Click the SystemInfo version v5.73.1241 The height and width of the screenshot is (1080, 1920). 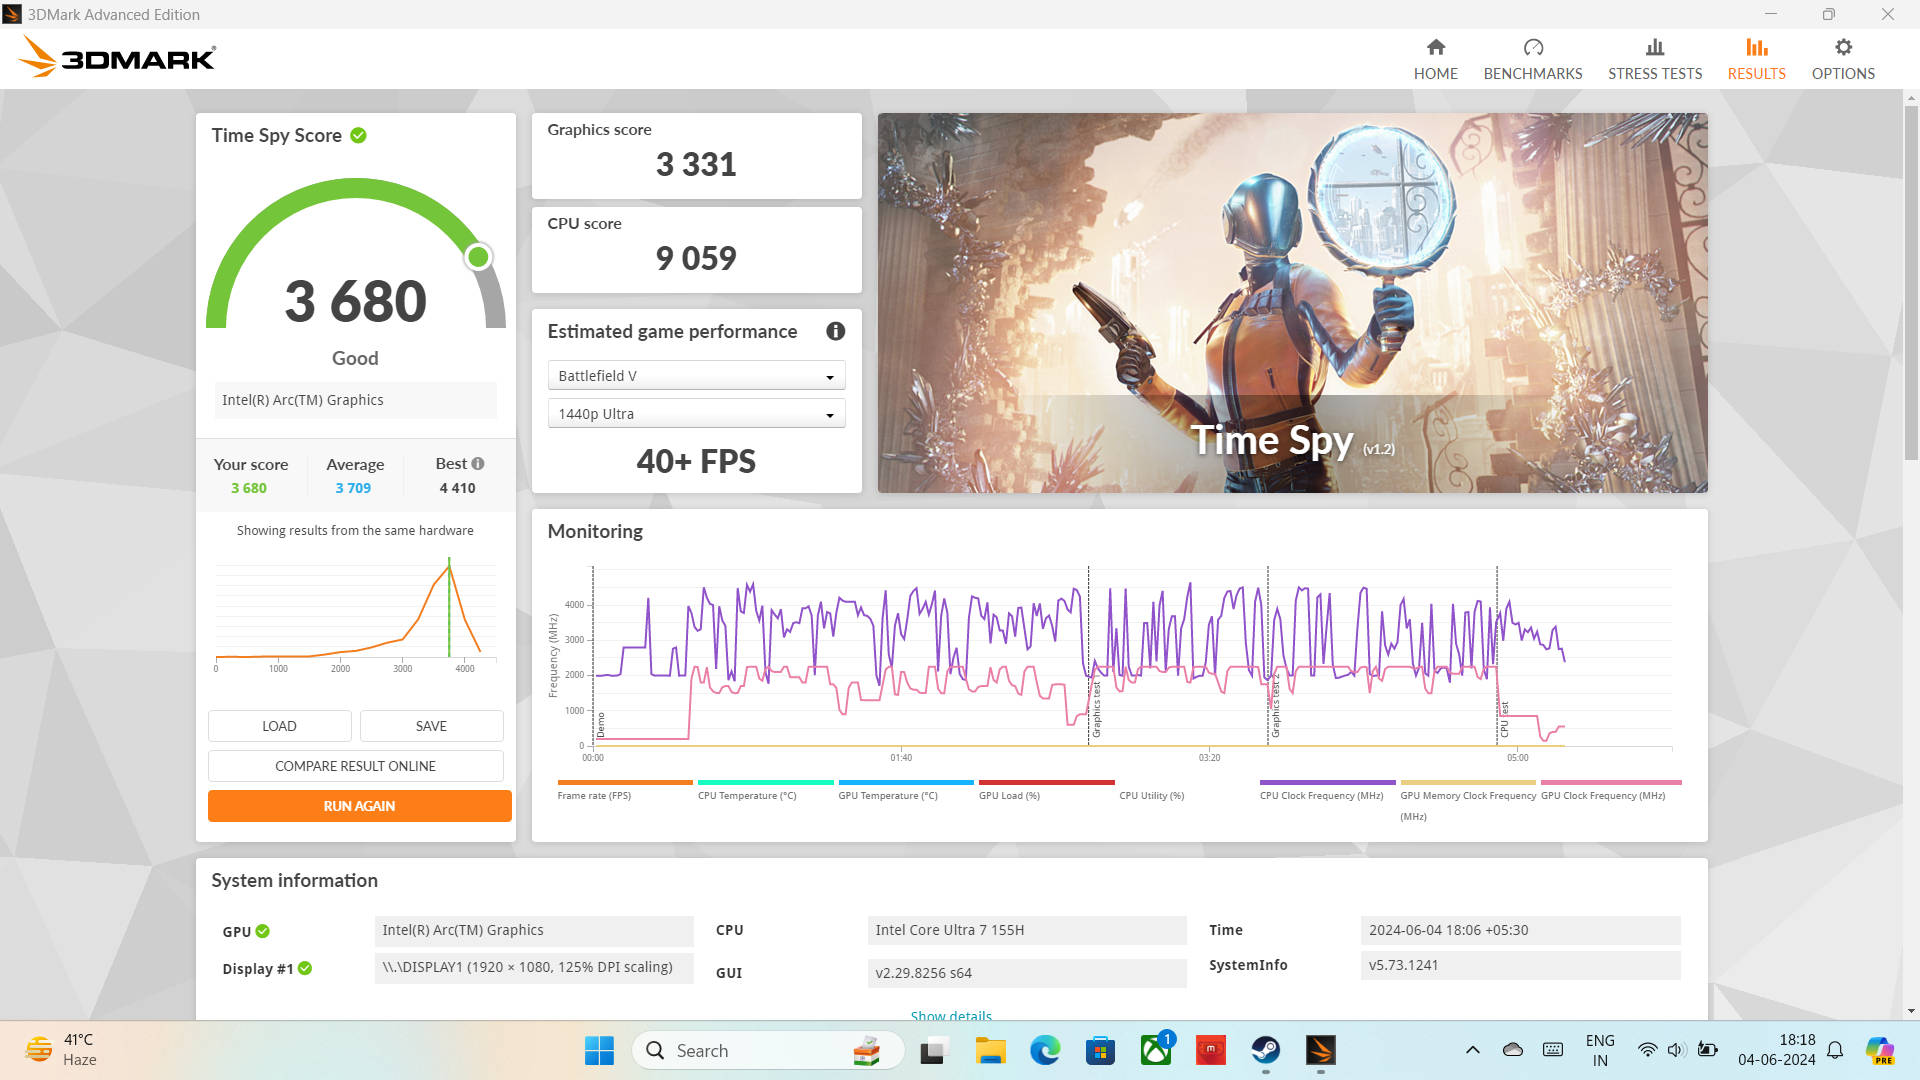point(1520,965)
